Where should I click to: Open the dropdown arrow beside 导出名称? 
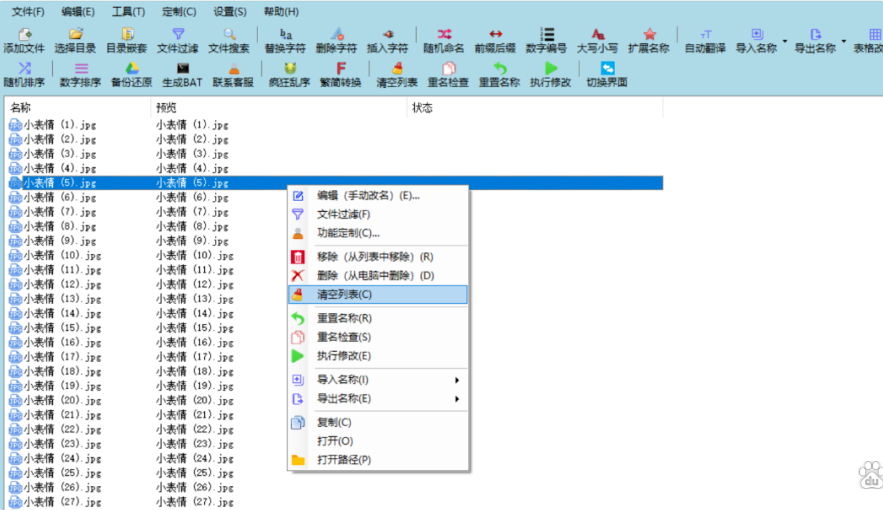(x=844, y=41)
